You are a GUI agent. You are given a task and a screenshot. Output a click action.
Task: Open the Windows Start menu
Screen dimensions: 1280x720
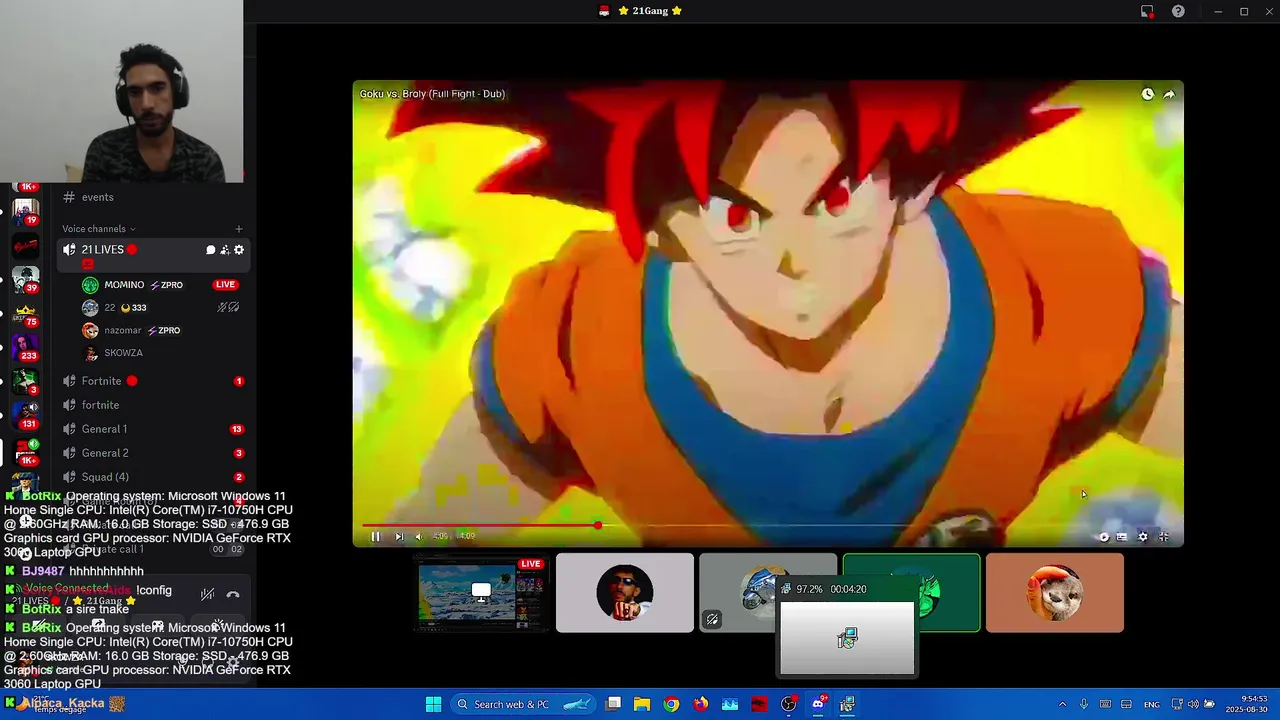click(x=433, y=704)
